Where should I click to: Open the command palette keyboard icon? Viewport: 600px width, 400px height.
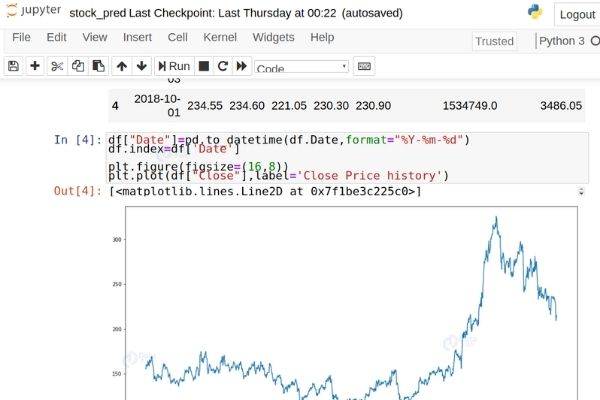click(364, 66)
